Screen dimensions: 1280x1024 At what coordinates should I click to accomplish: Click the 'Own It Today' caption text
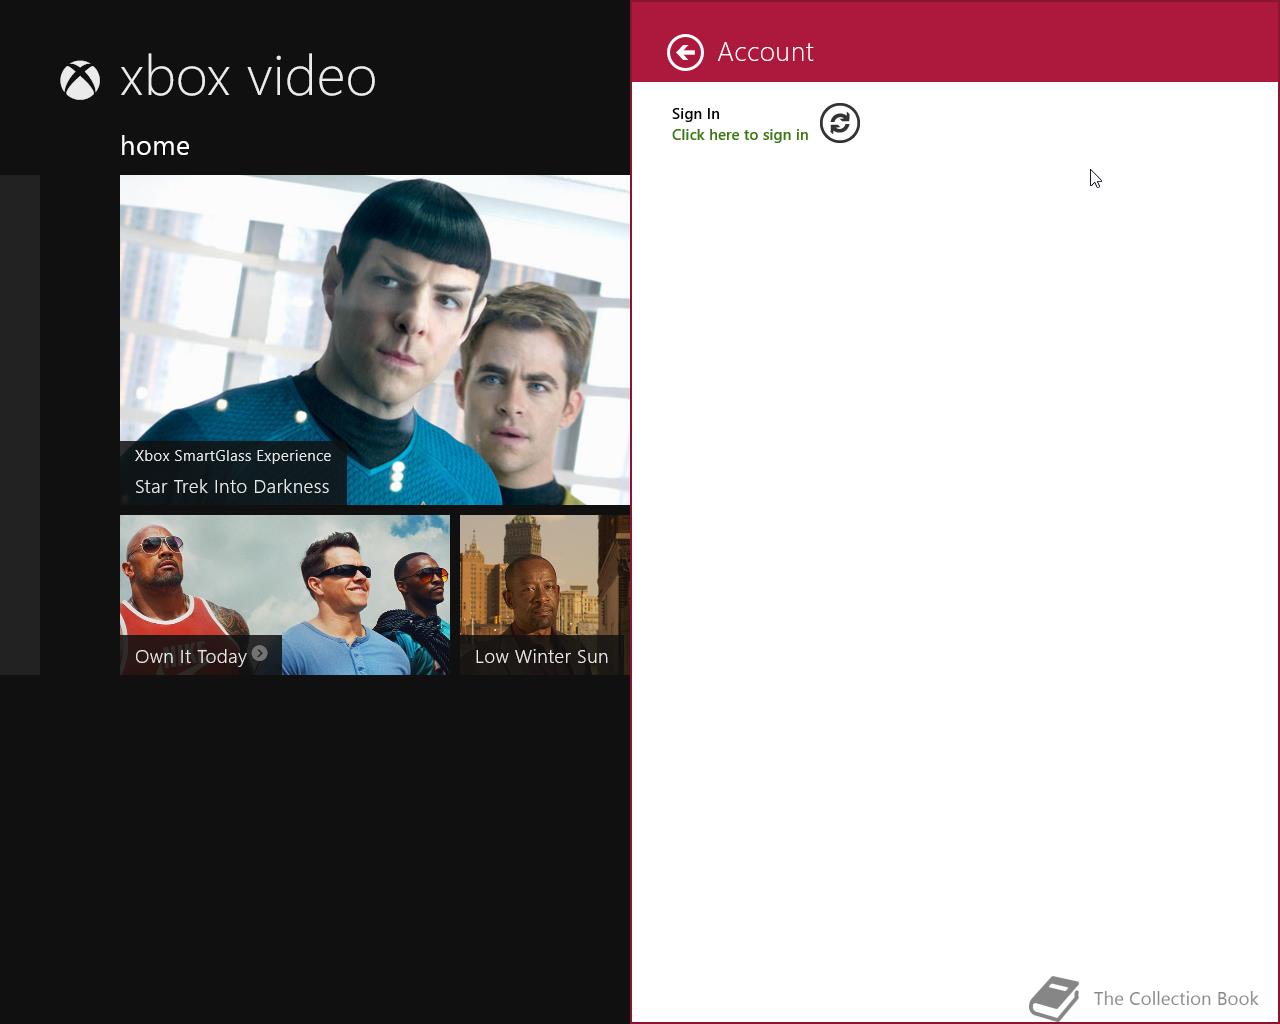point(191,657)
